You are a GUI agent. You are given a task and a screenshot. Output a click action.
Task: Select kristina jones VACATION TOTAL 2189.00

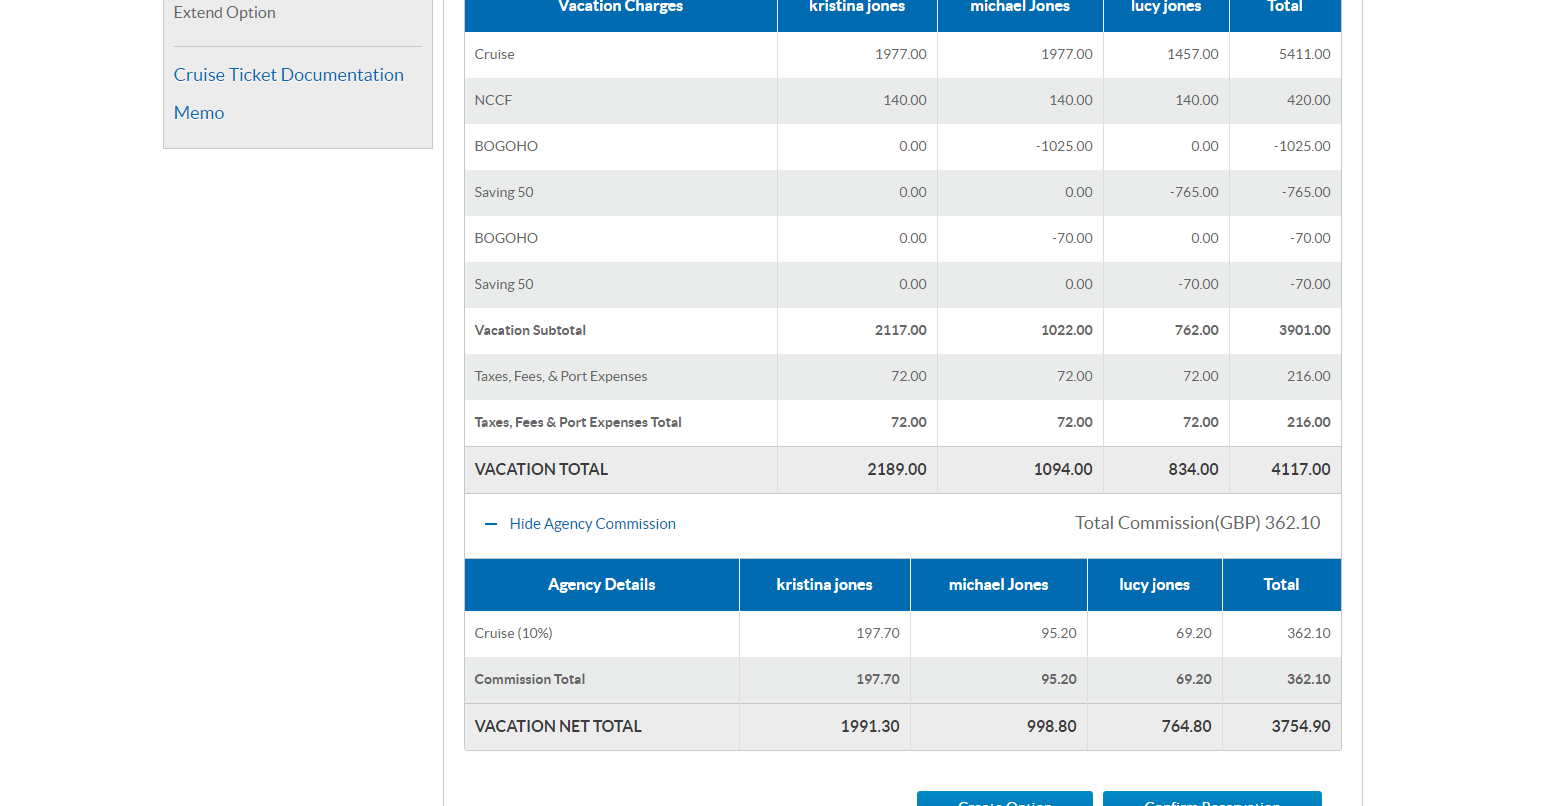pyautogui.click(x=897, y=470)
